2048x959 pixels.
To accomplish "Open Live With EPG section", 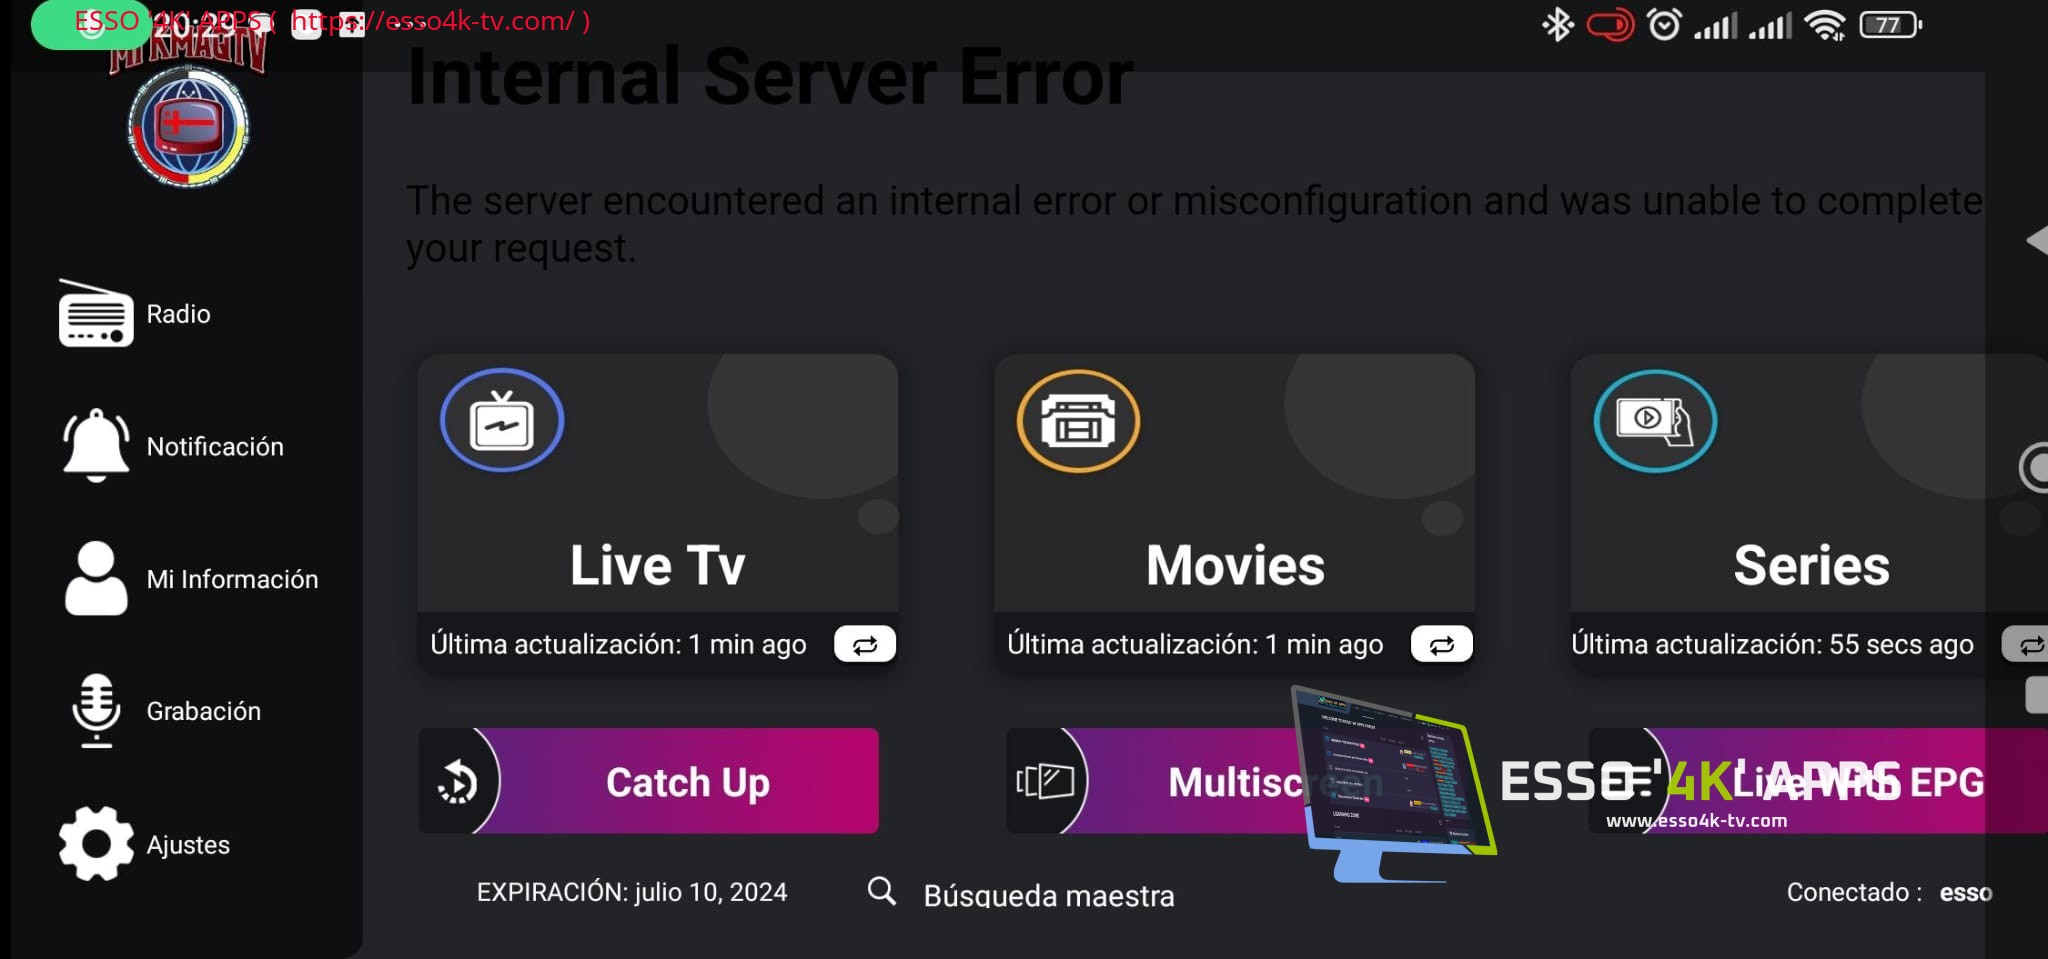I will (x=1818, y=781).
